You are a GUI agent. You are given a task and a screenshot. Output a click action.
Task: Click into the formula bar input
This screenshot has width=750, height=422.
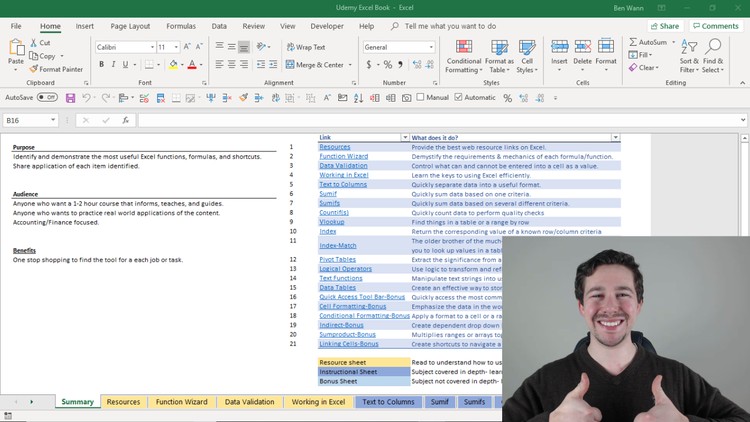click(x=438, y=120)
